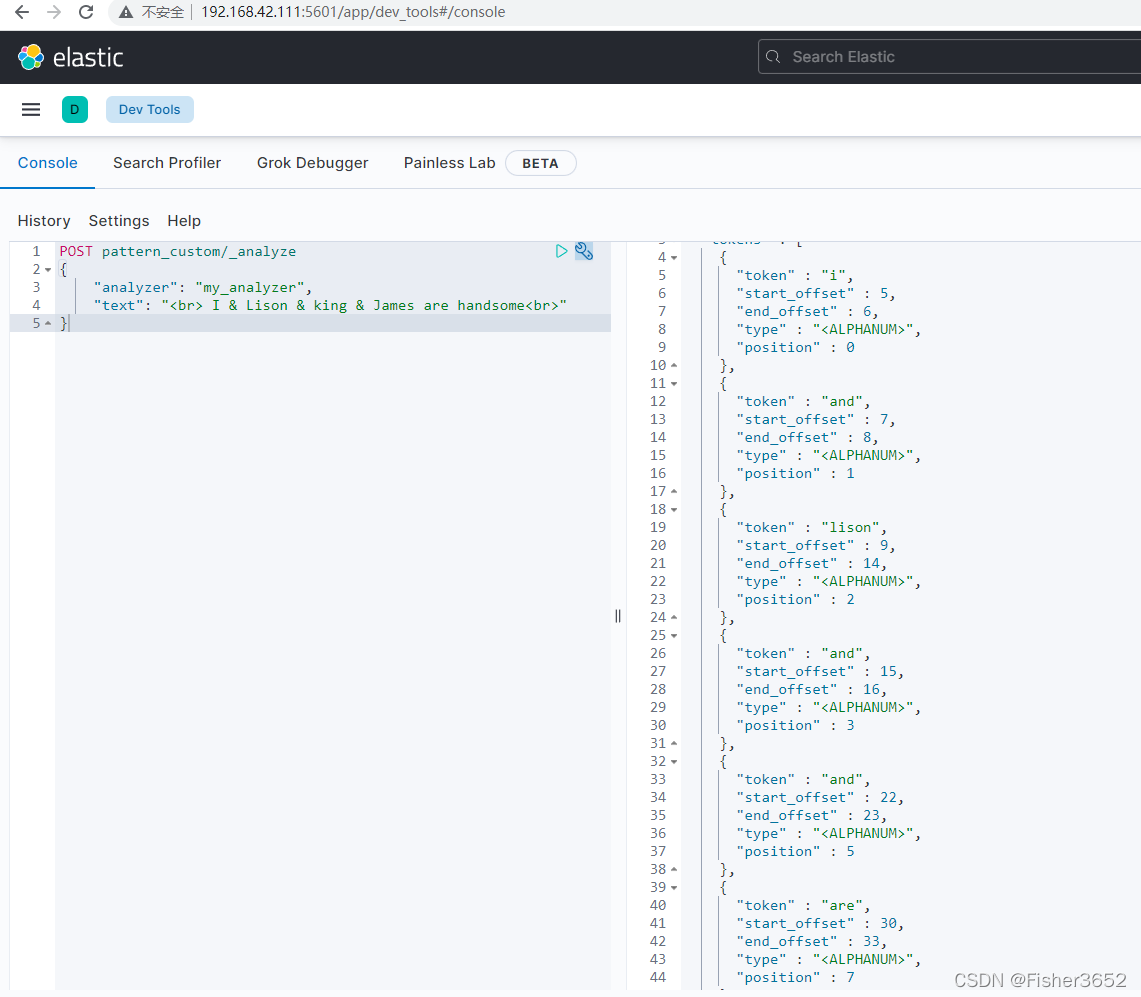Click the green D space avatar
This screenshot has height=997, width=1141.
pos(75,109)
